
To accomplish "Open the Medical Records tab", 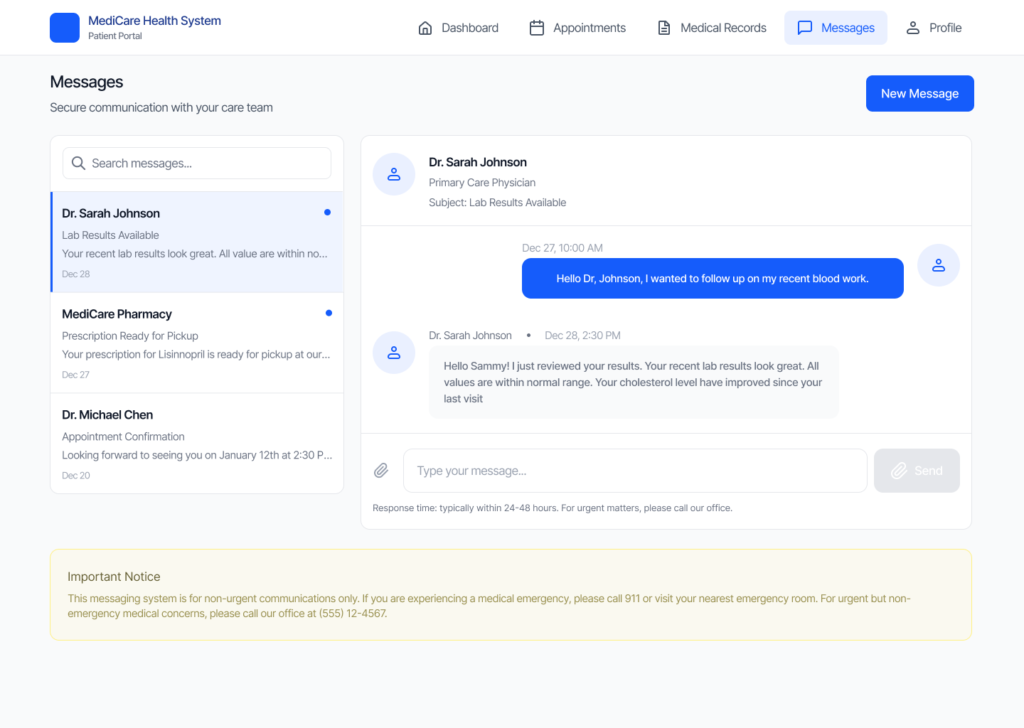I will 711,28.
